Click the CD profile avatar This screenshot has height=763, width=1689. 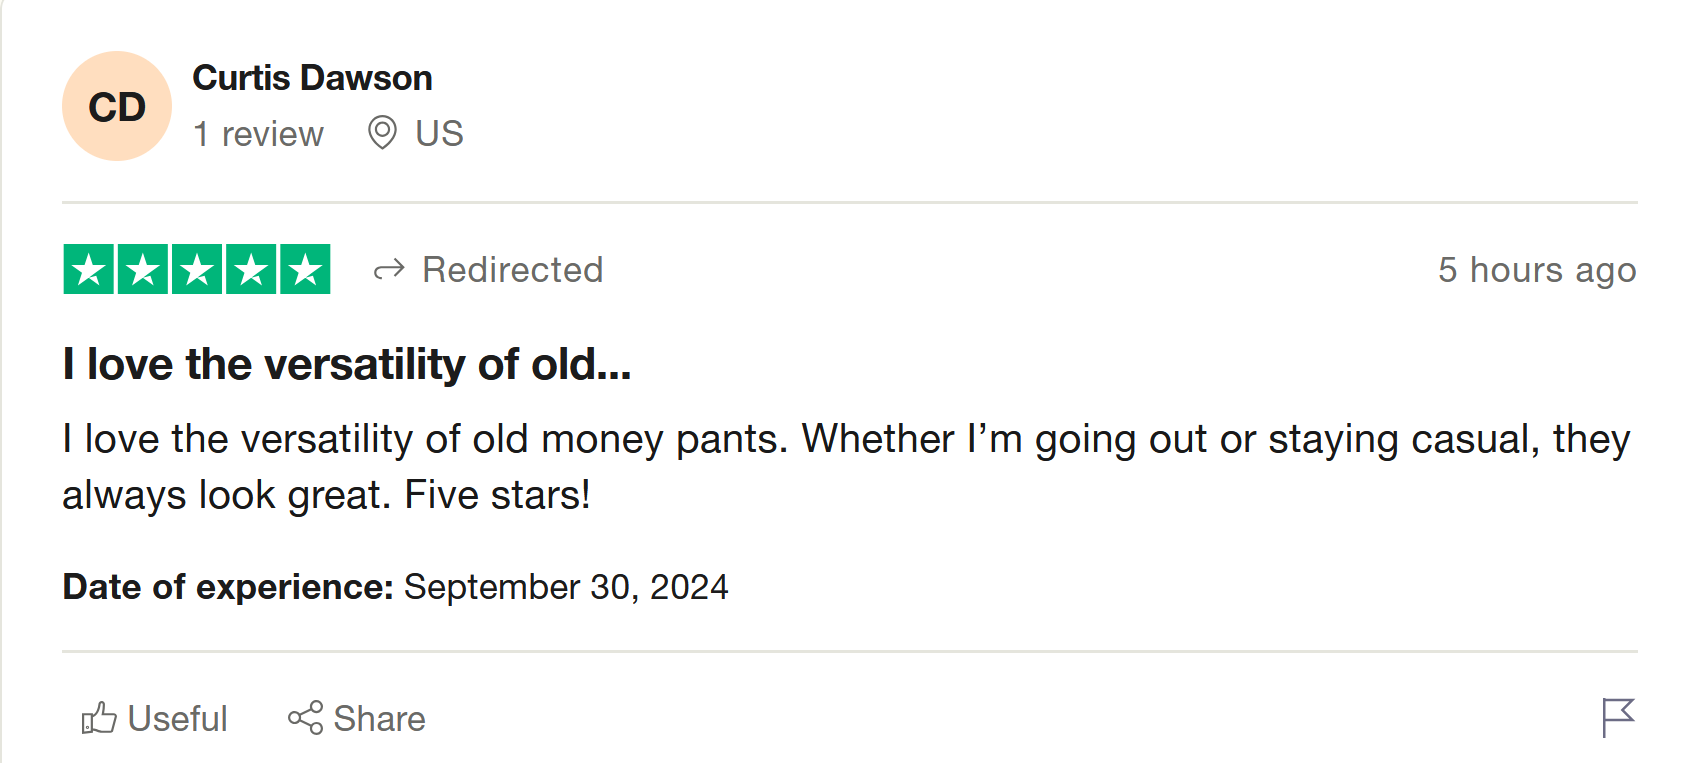tap(117, 106)
